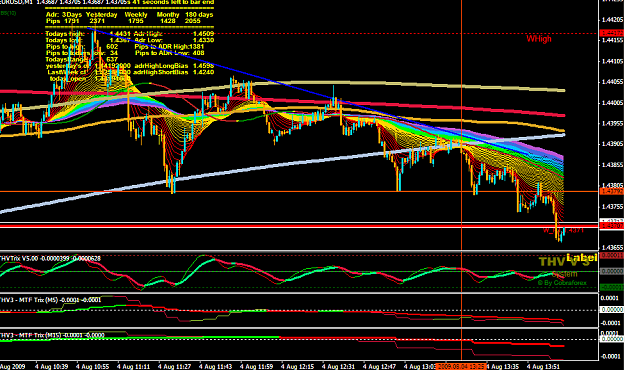The width and height of the screenshot is (625, 370).
Task: Click the THV V3 title text
Action: tap(564, 262)
